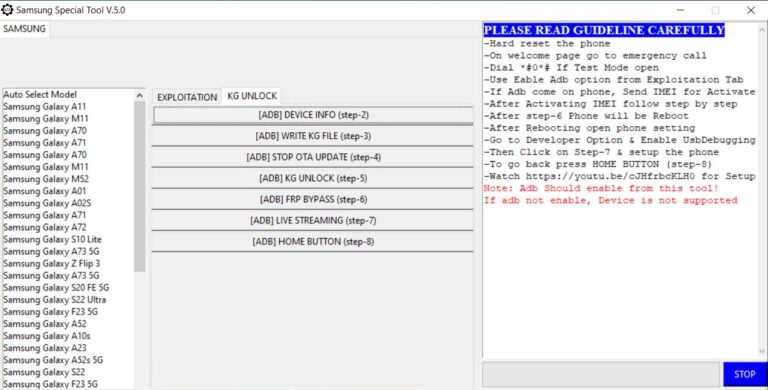
Task: Run [ADB] DEVICE INFO (step-2)
Action: tap(313, 115)
